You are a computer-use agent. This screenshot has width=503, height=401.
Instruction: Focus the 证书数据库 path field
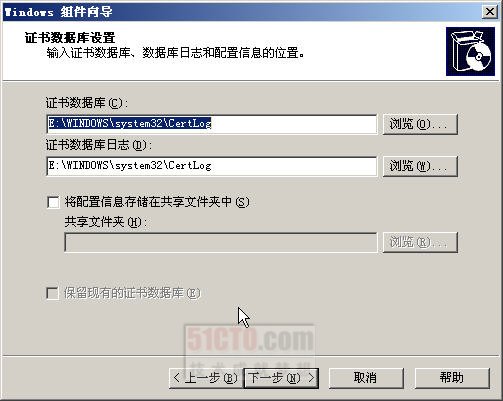point(212,124)
